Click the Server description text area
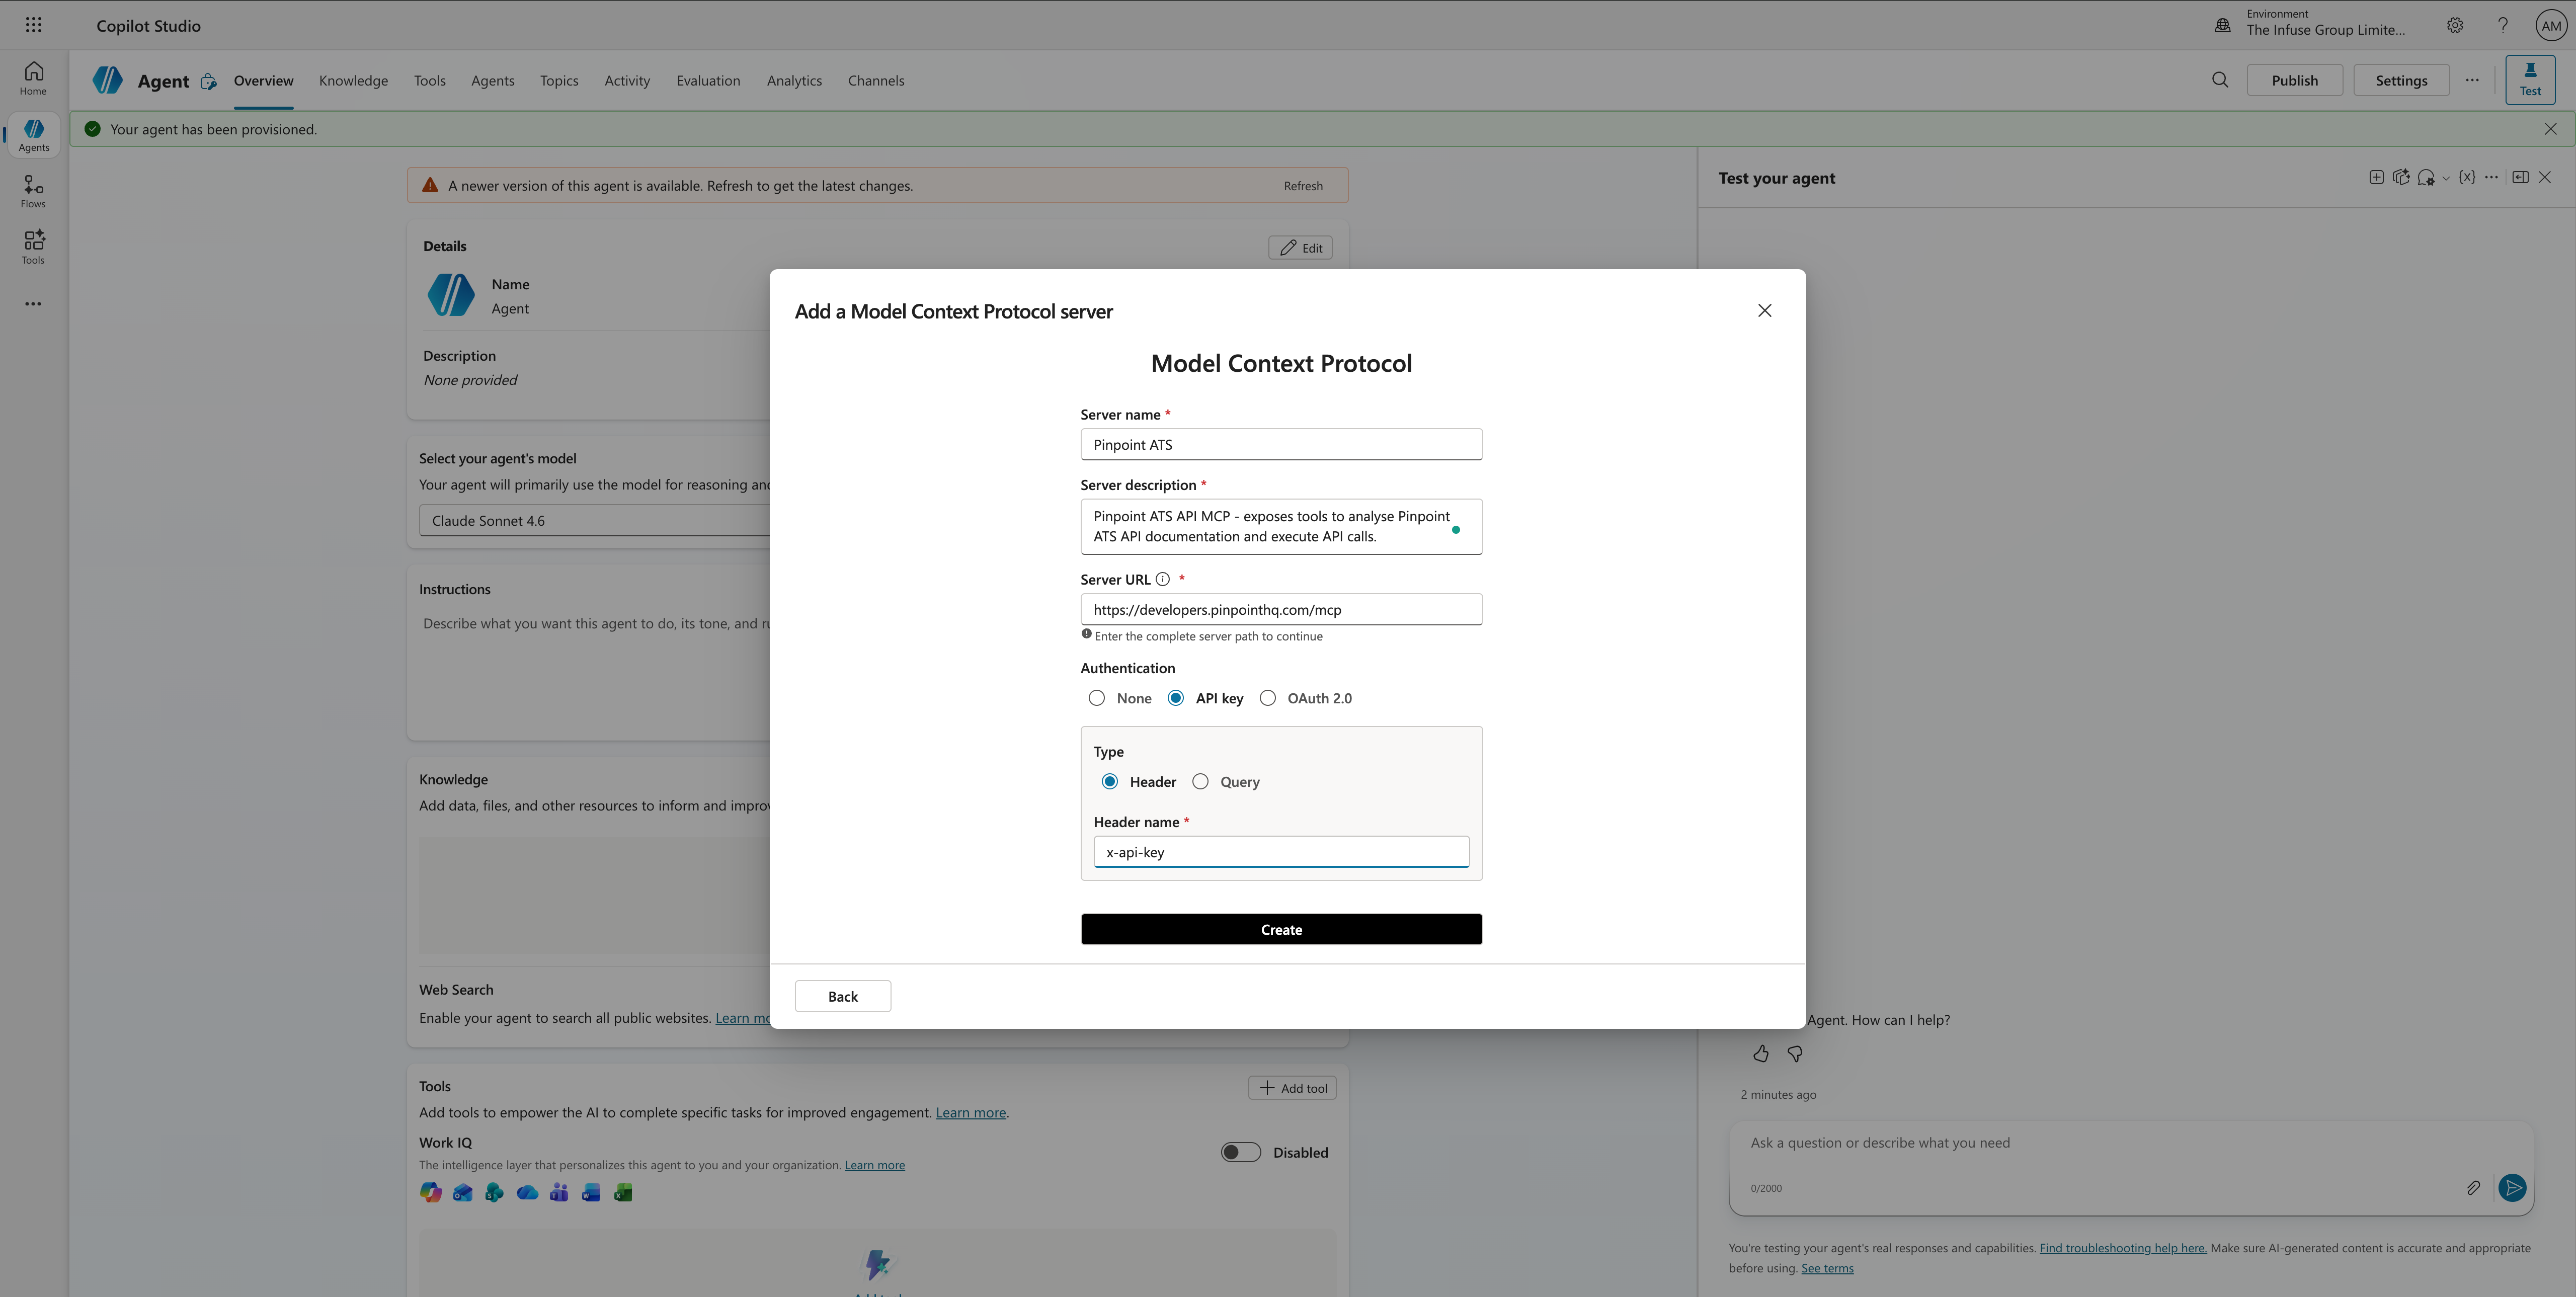Screen dimensions: 2576x1297 point(1281,526)
